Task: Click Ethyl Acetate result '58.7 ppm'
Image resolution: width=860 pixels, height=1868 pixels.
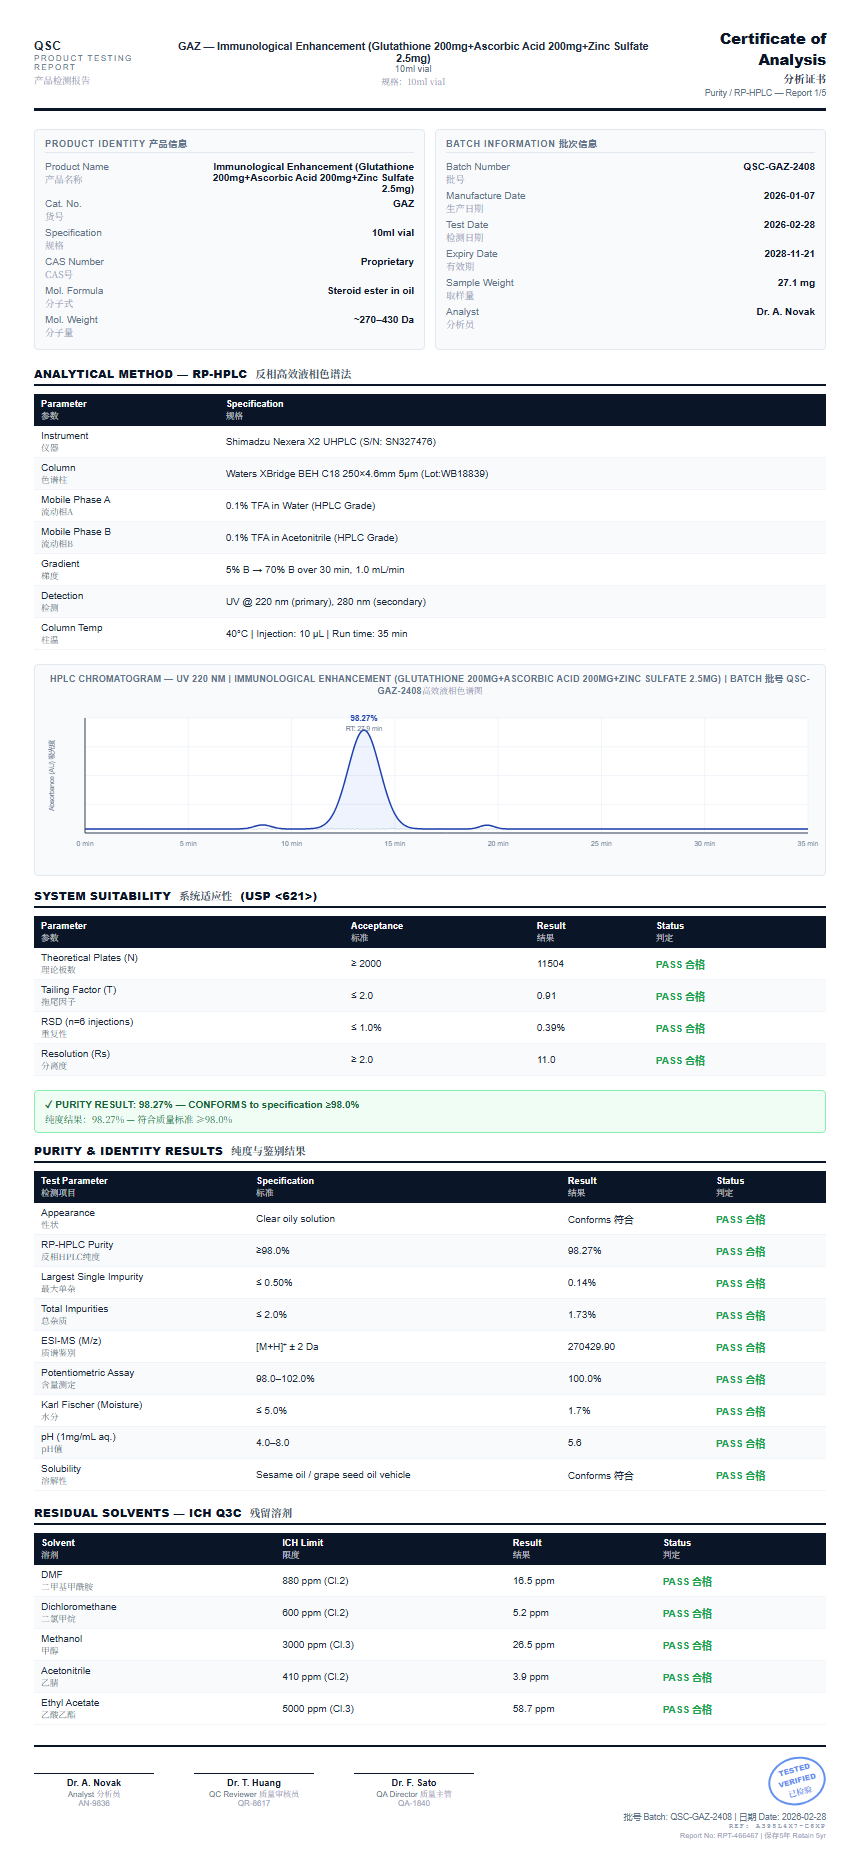Action: (x=534, y=1709)
